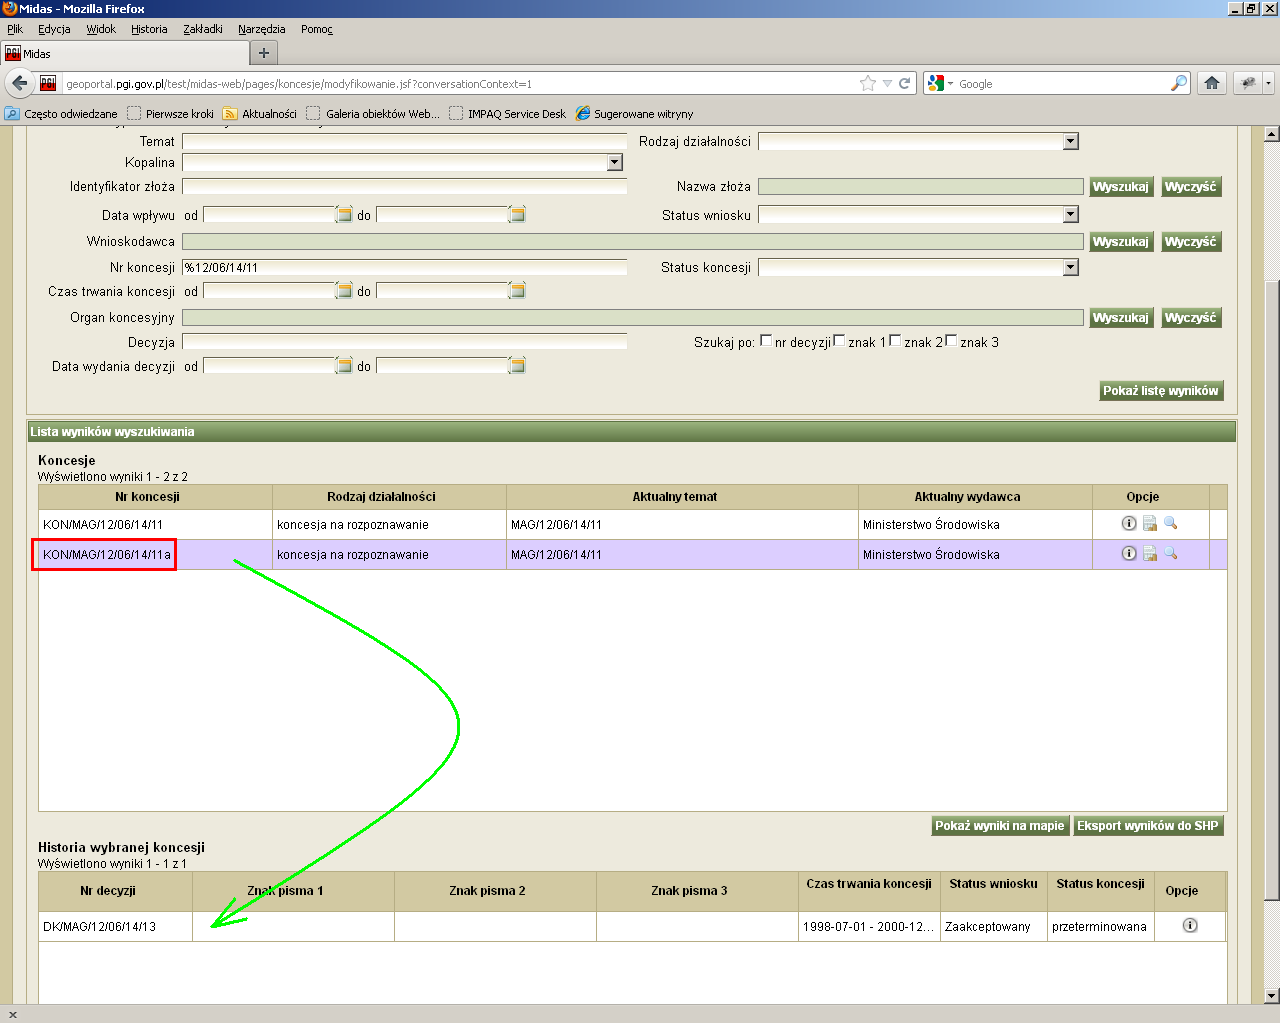Viewport: 1280px width, 1024px height.
Task: Toggle 'znak 2' search checkbox
Action: coord(895,340)
